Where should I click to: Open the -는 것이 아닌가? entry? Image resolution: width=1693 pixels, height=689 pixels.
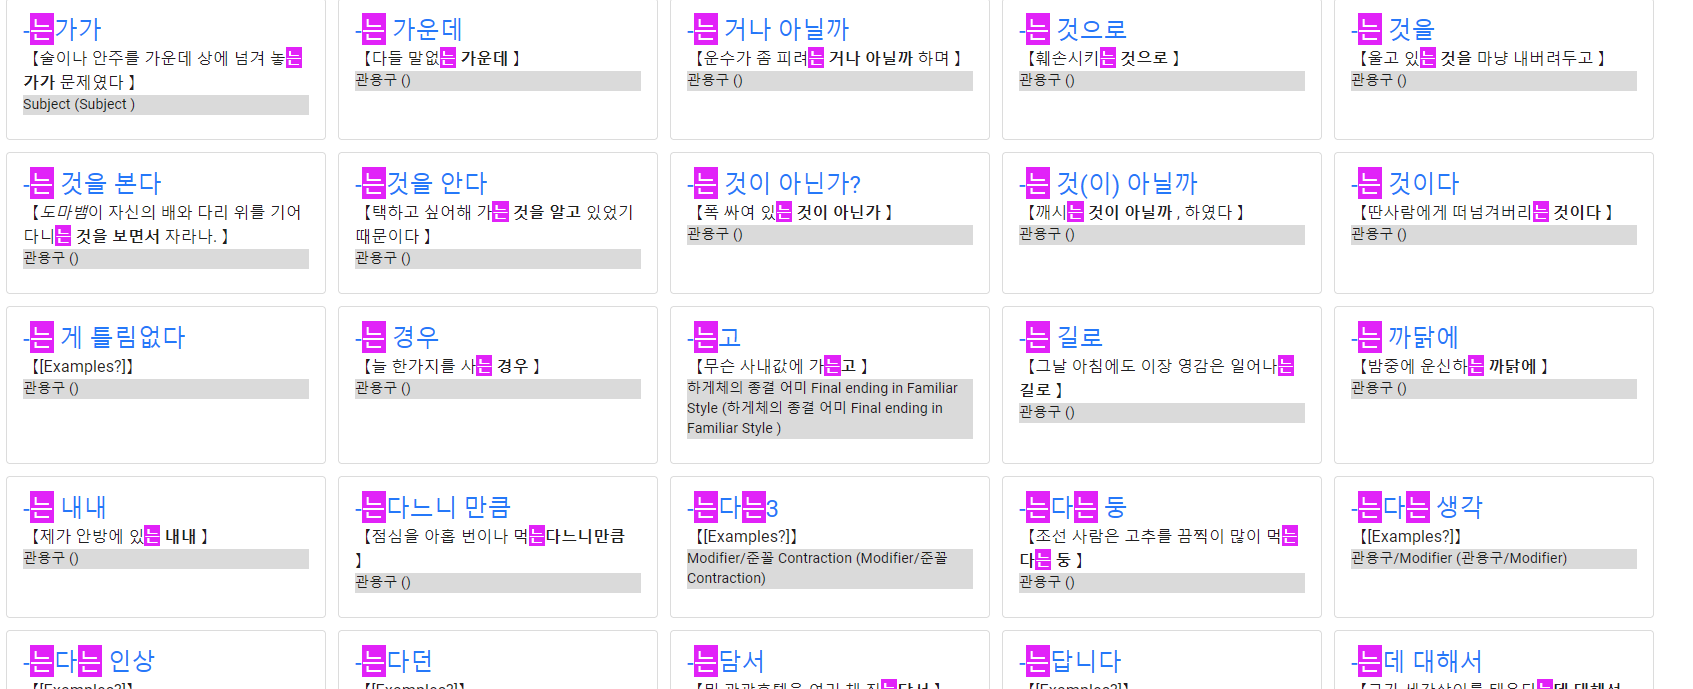point(774,183)
